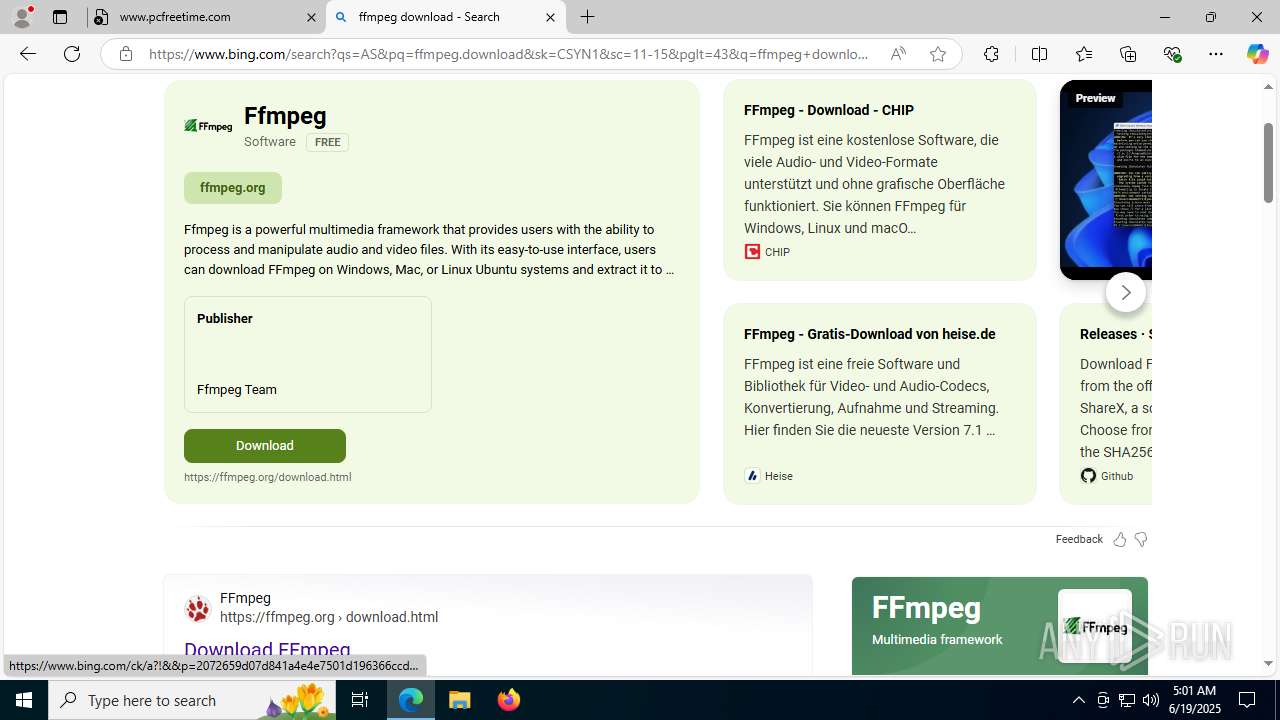Select the Ffmpeg Team publisher text

click(237, 390)
